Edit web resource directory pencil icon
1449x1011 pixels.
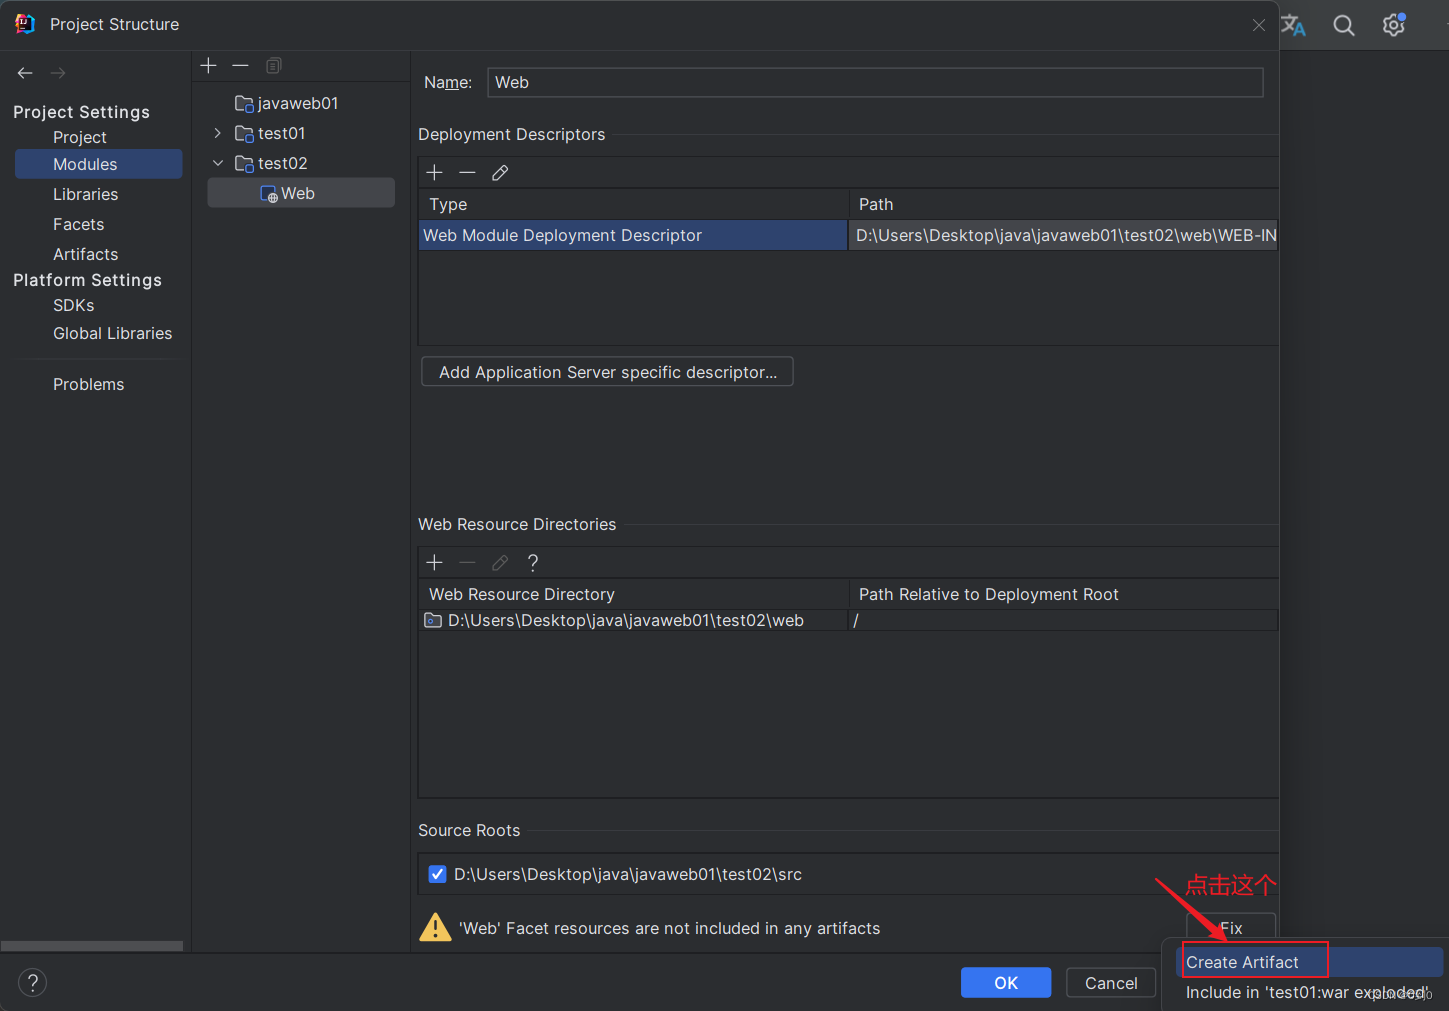click(x=500, y=563)
